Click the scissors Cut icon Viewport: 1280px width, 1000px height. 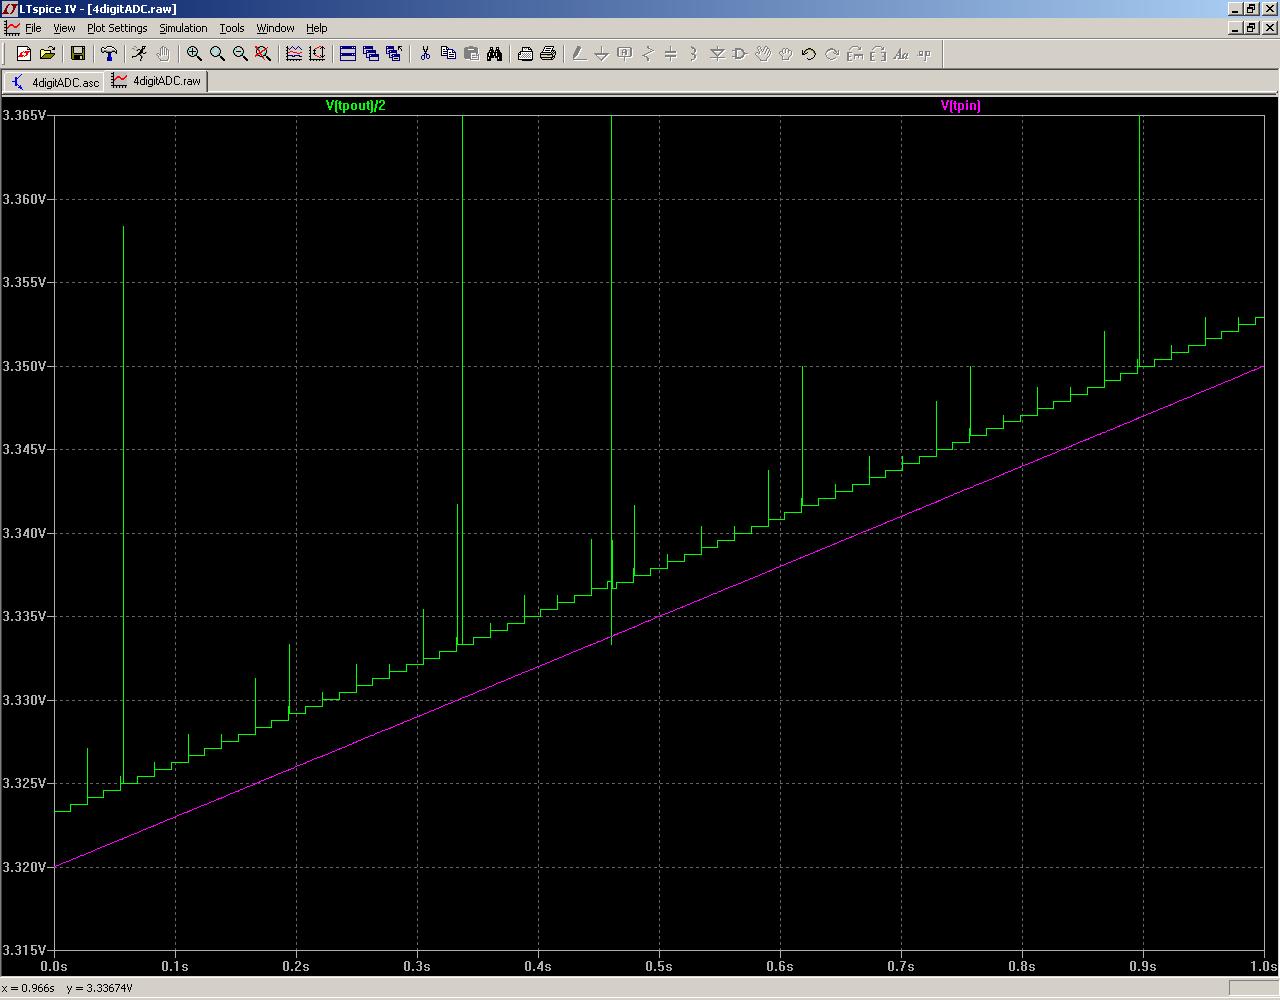(x=425, y=54)
